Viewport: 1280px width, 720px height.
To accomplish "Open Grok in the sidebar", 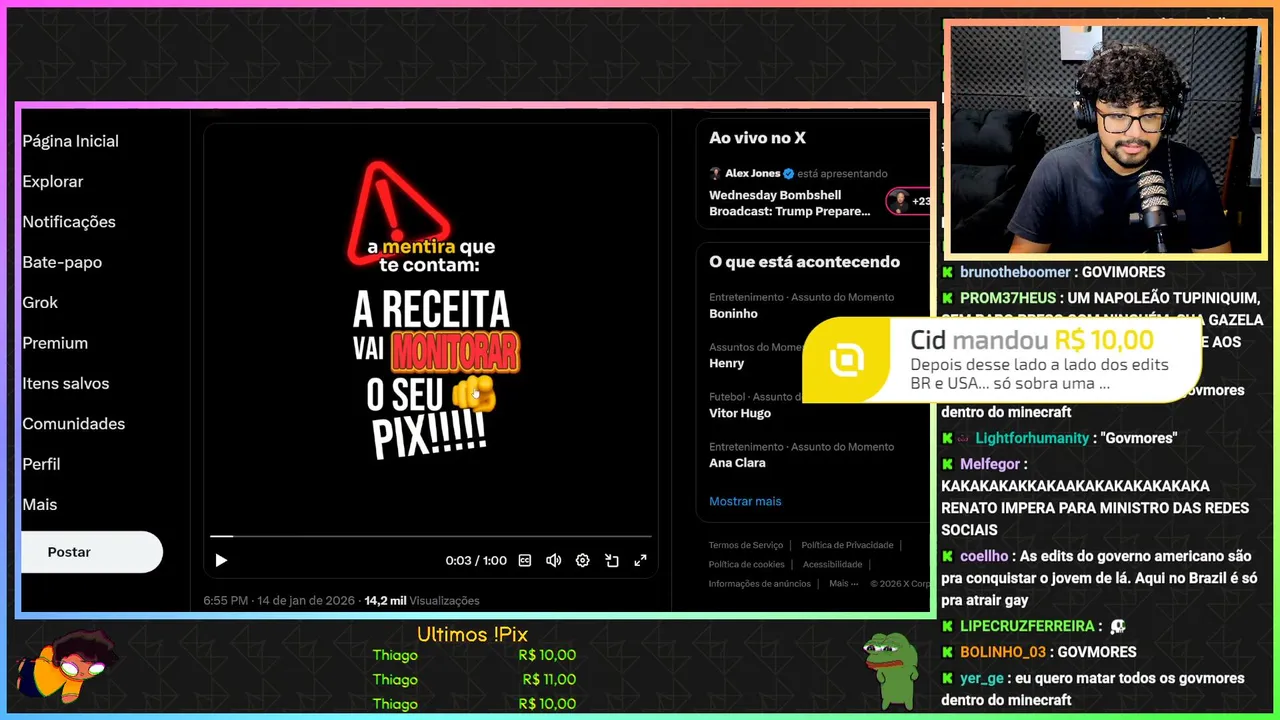I will pyautogui.click(x=40, y=303).
